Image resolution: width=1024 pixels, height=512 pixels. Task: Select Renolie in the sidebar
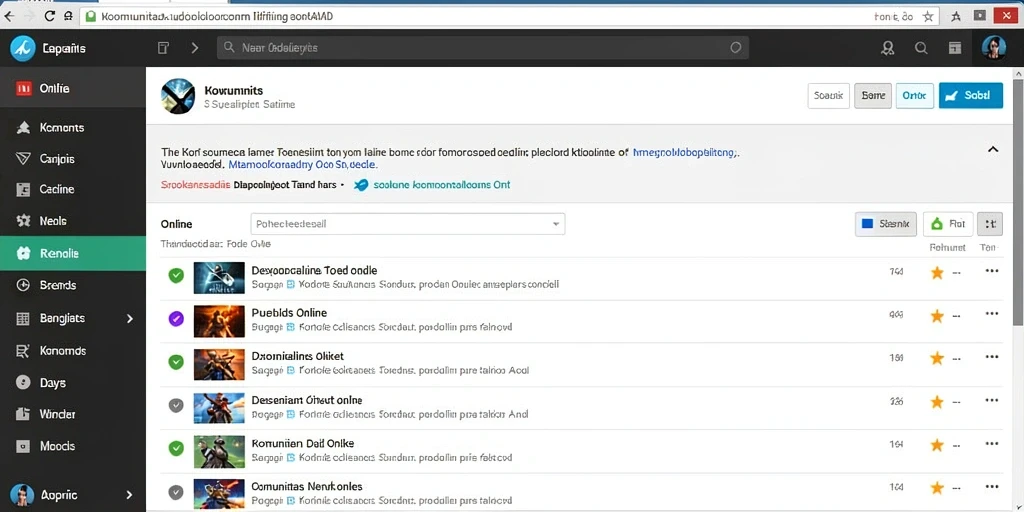(73, 253)
